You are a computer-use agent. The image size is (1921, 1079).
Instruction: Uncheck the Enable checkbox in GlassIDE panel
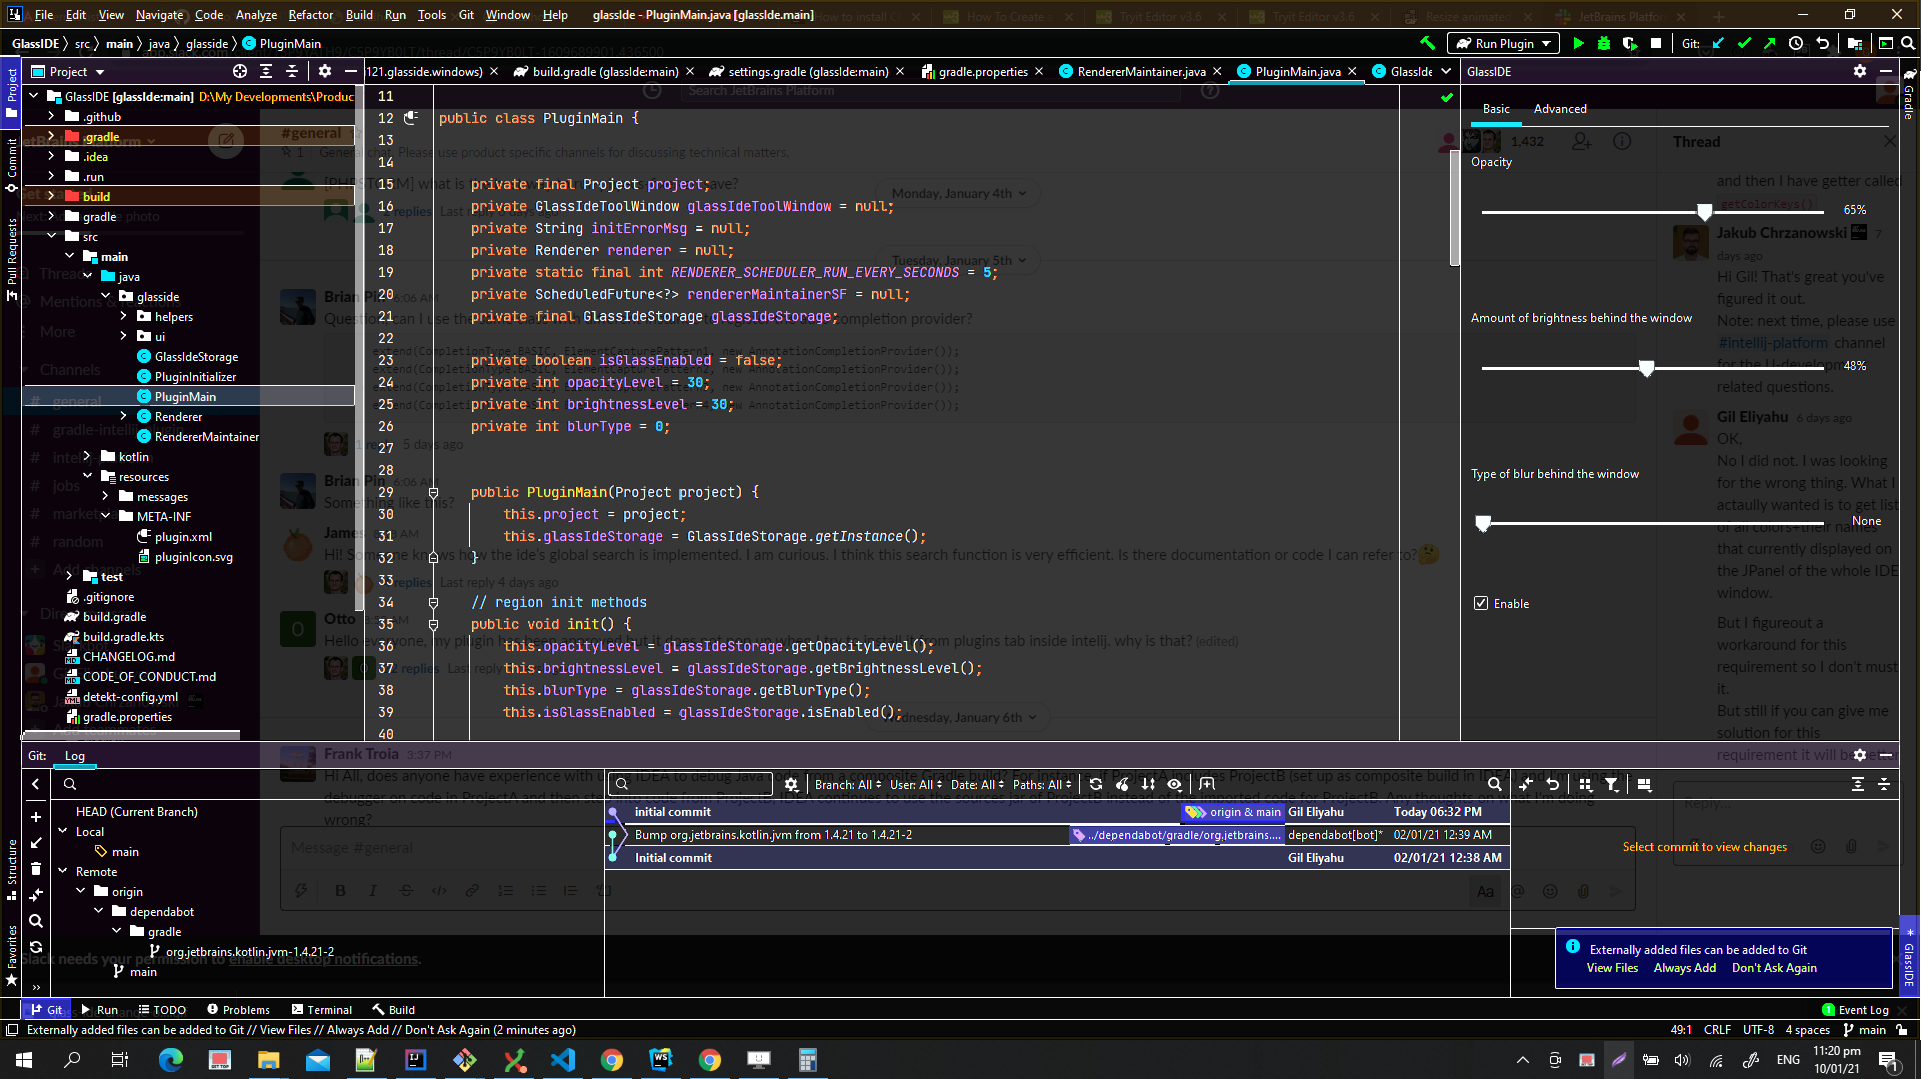tap(1481, 603)
